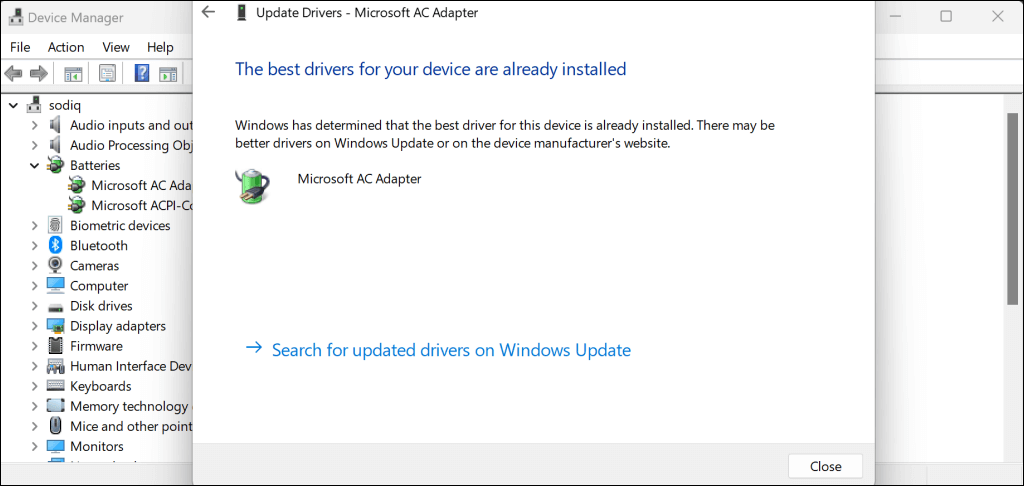Screen dimensions: 1024x486
Task: Click the Properties toolbar icon
Action: point(107,73)
